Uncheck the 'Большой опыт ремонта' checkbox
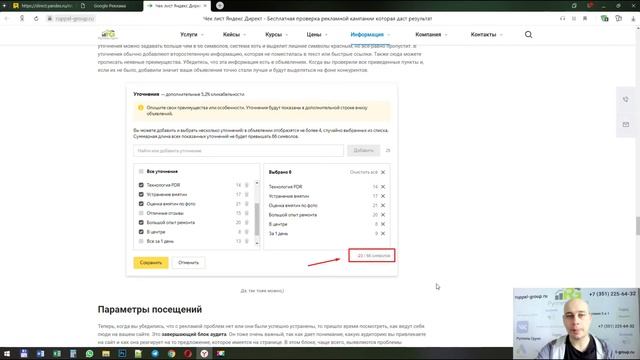 (x=141, y=222)
